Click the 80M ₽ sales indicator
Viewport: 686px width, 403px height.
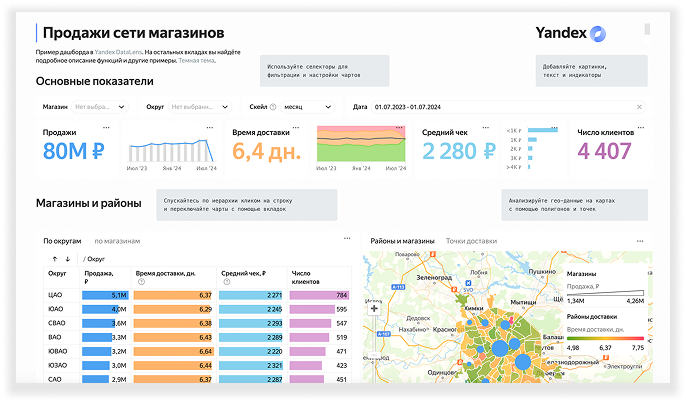74,151
